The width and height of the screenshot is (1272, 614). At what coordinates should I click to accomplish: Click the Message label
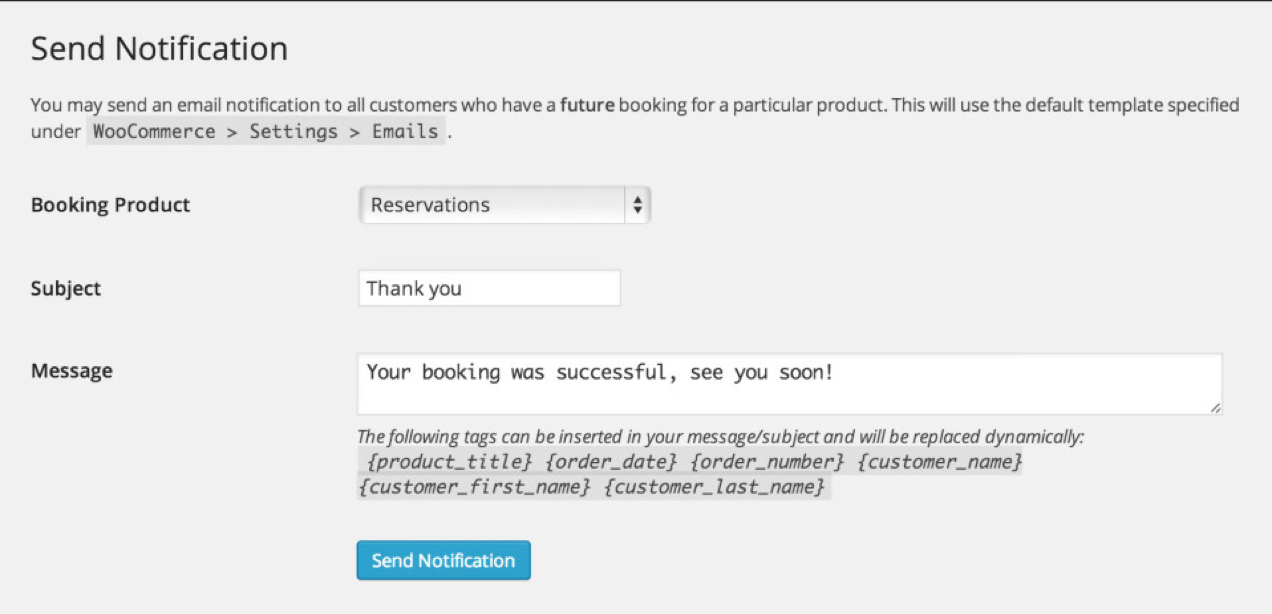tap(72, 371)
